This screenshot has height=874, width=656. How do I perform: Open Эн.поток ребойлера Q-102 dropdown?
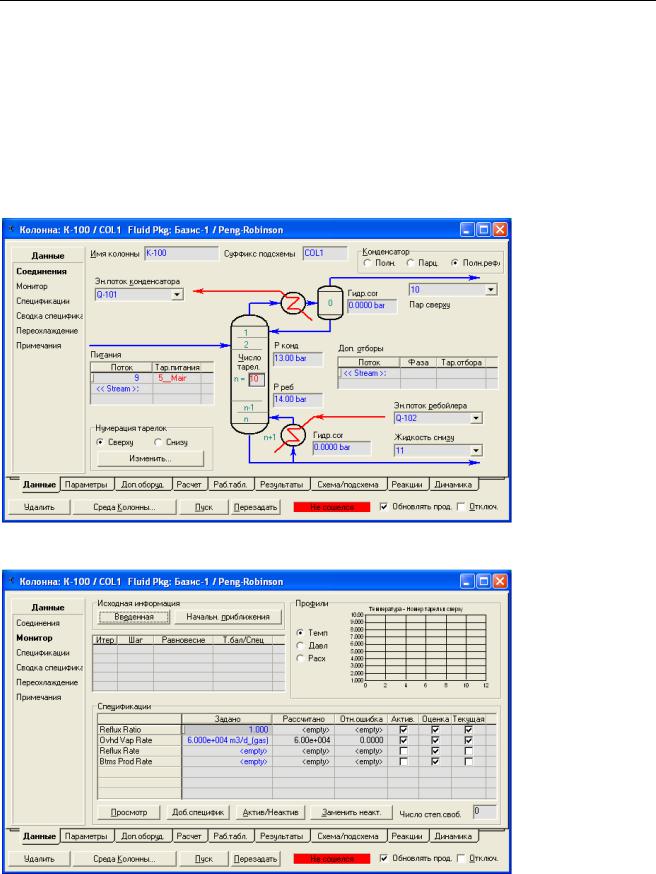[x=476, y=418]
